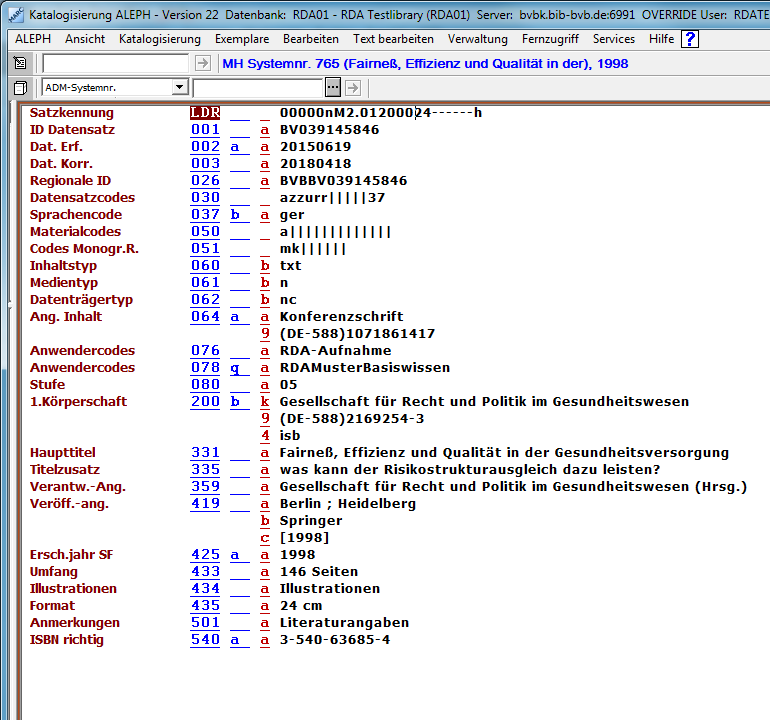
Task: Click the ALEPH application icon in title bar
Action: click(14, 14)
